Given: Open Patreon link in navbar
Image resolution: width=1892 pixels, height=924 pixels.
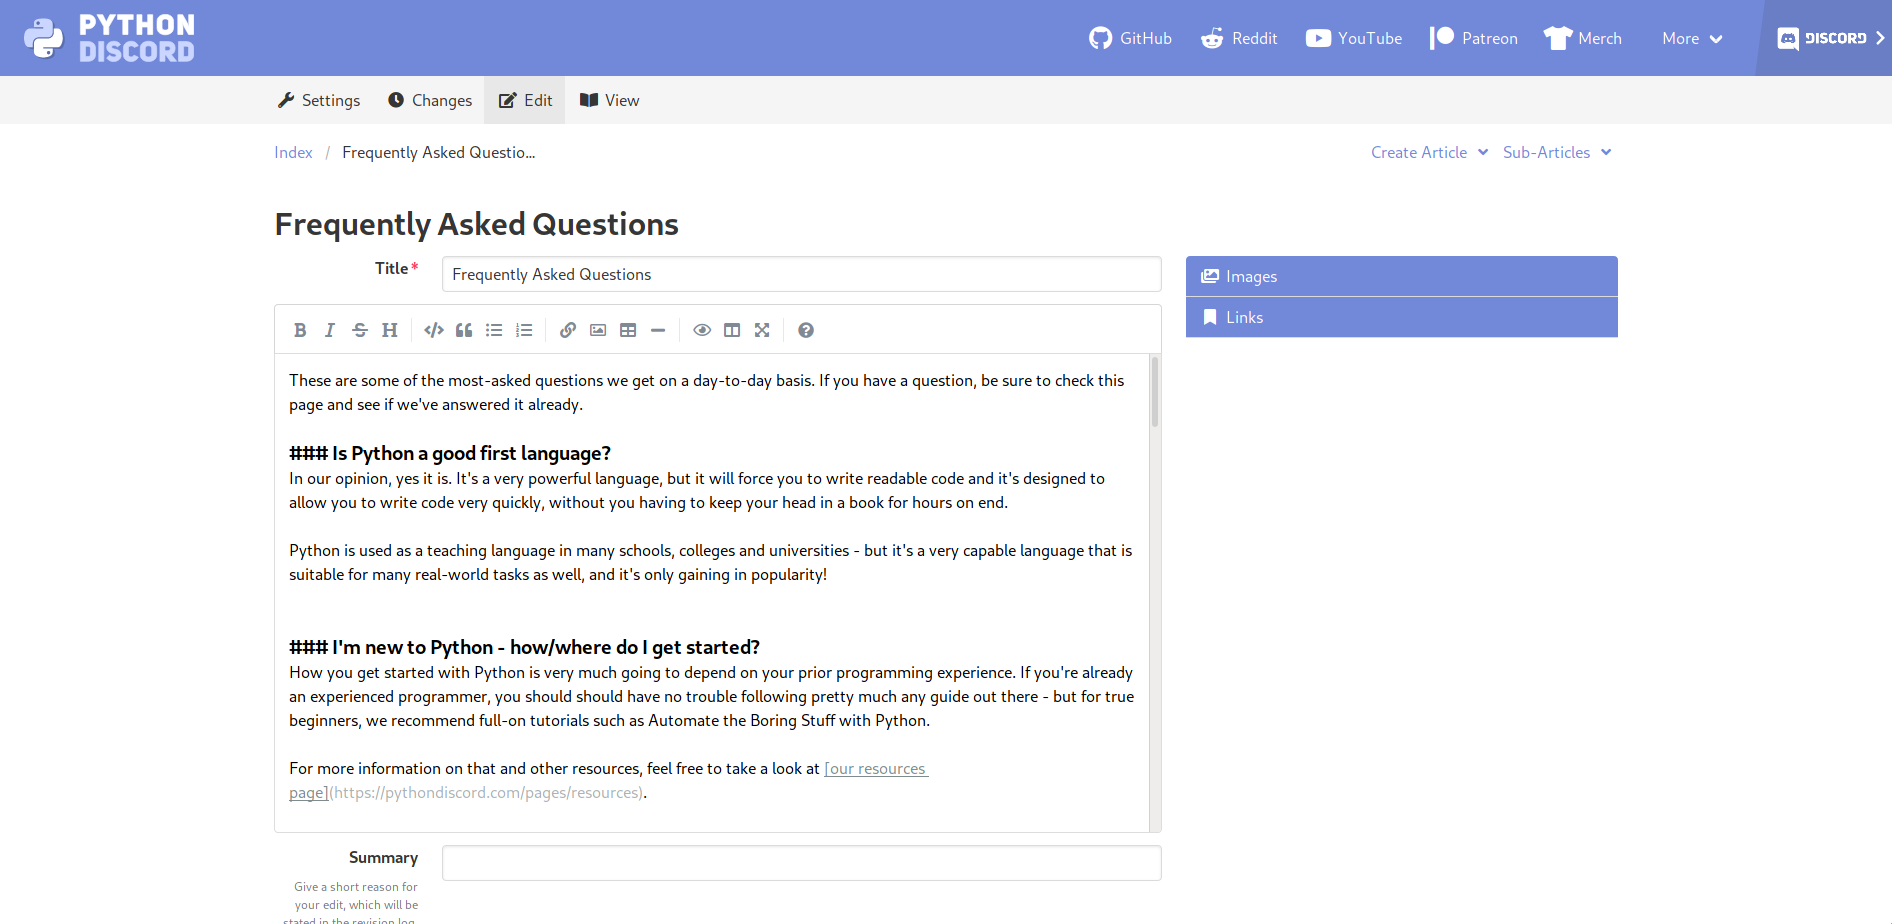Looking at the screenshot, I should click(1474, 38).
